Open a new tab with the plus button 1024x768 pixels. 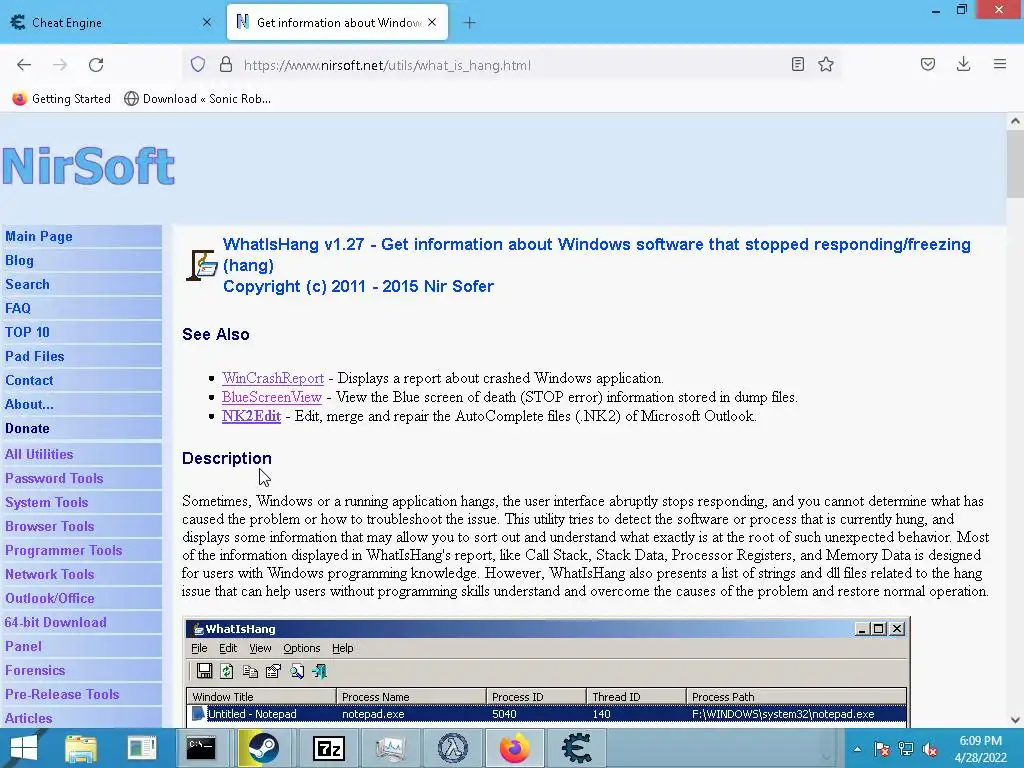469,23
